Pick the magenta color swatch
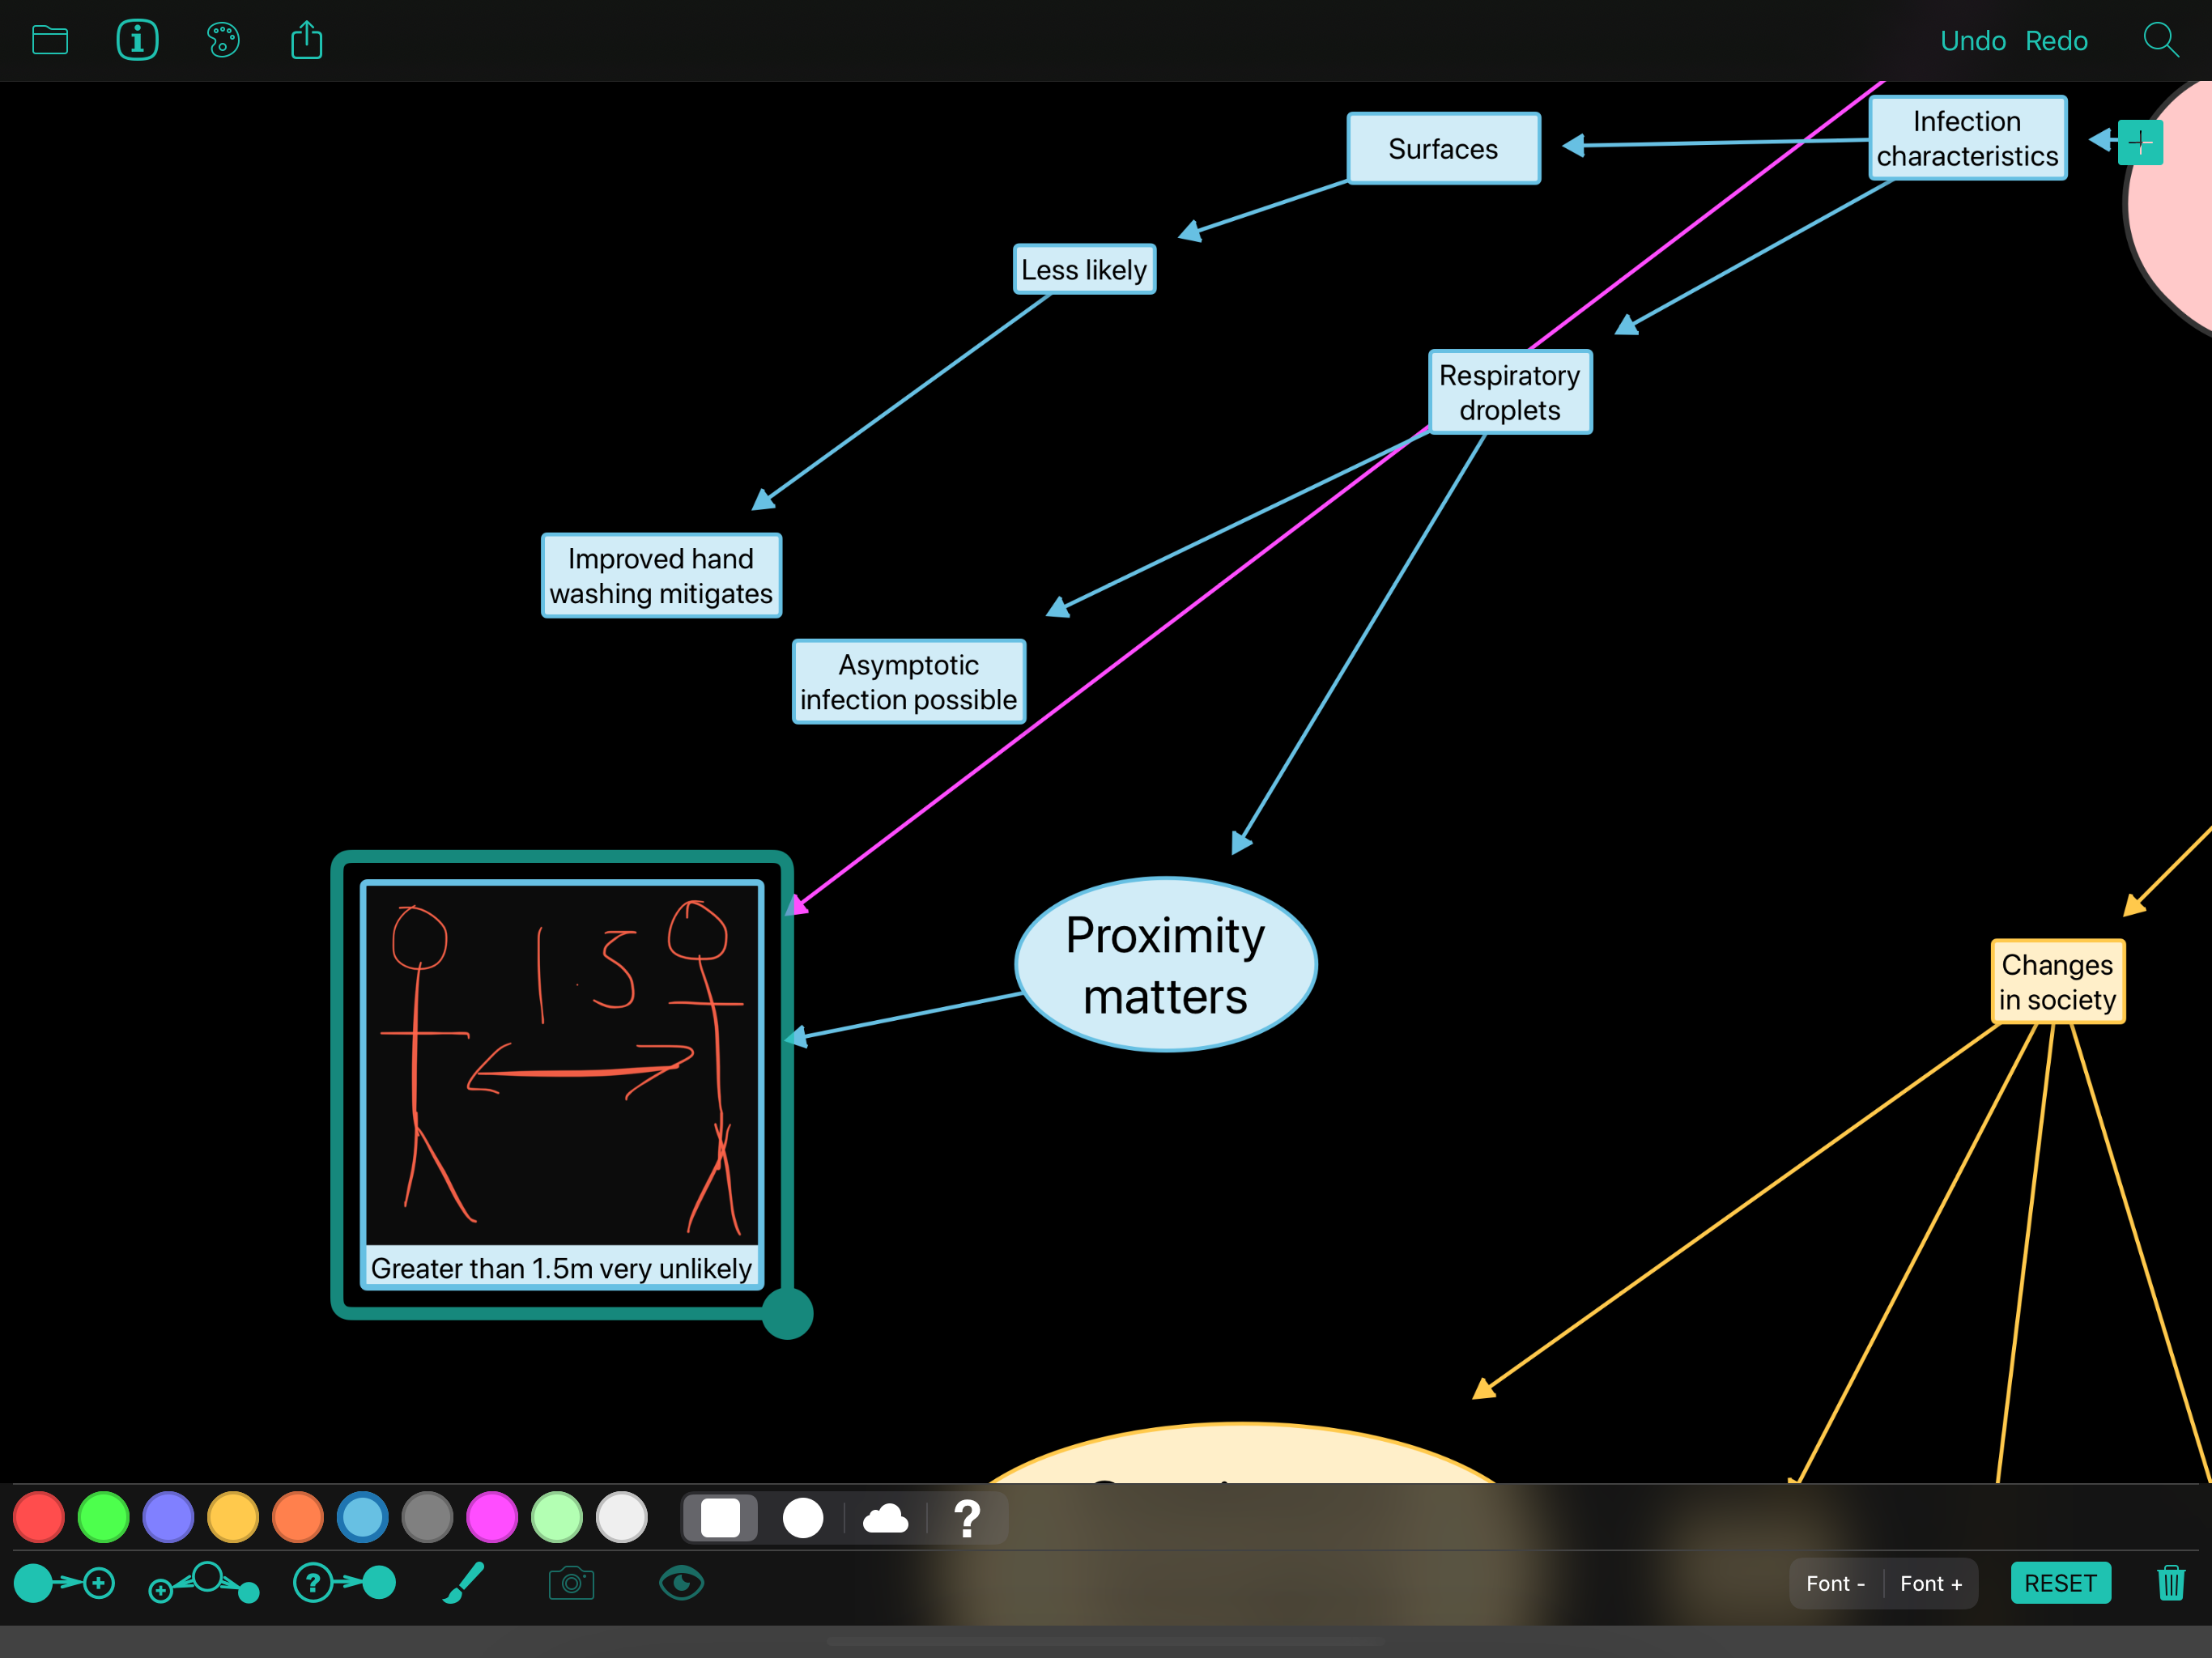Viewport: 2212px width, 1658px height. tap(492, 1518)
